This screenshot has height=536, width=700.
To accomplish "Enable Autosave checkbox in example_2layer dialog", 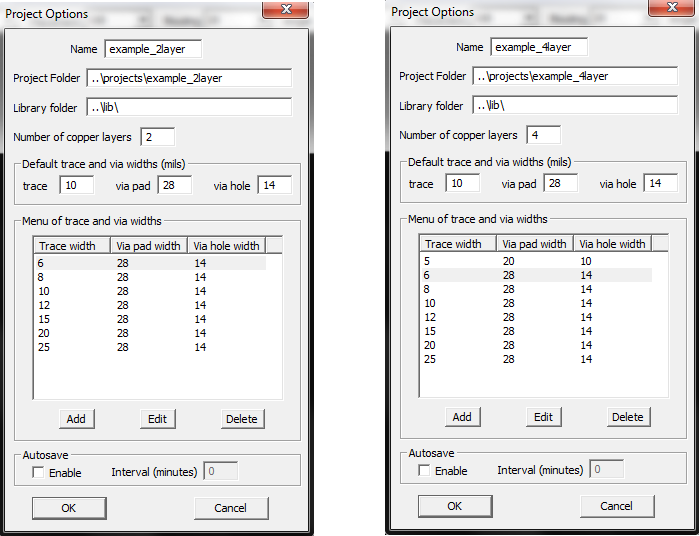I will (x=38, y=473).
